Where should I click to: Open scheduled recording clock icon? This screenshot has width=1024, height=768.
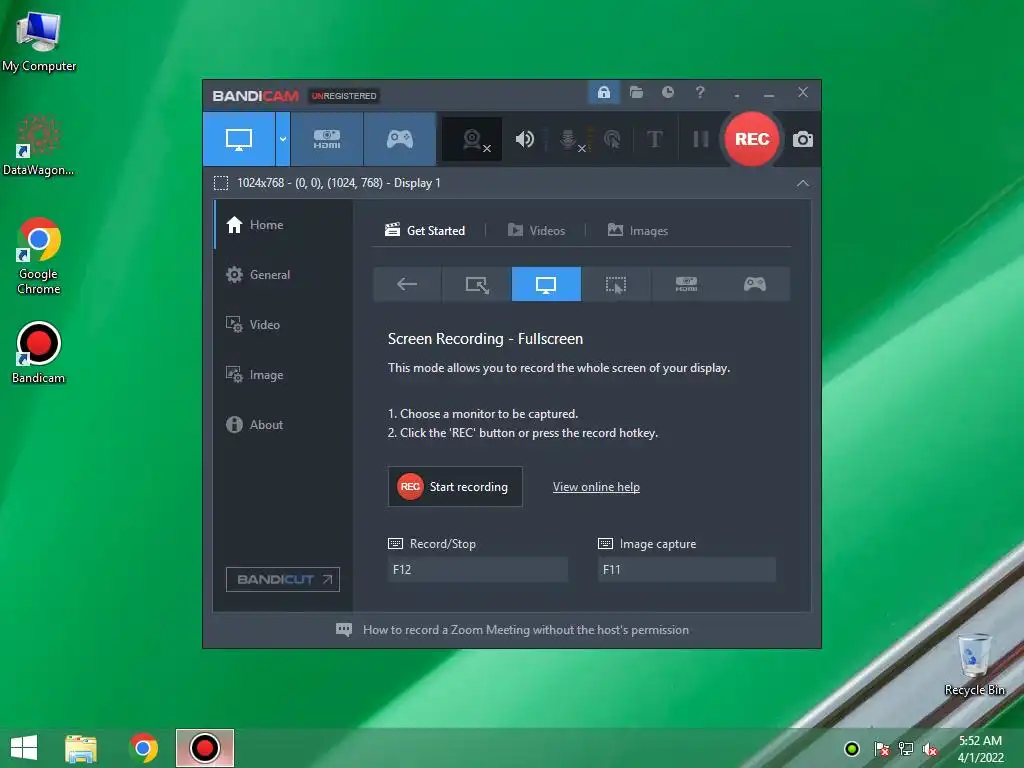tap(667, 92)
